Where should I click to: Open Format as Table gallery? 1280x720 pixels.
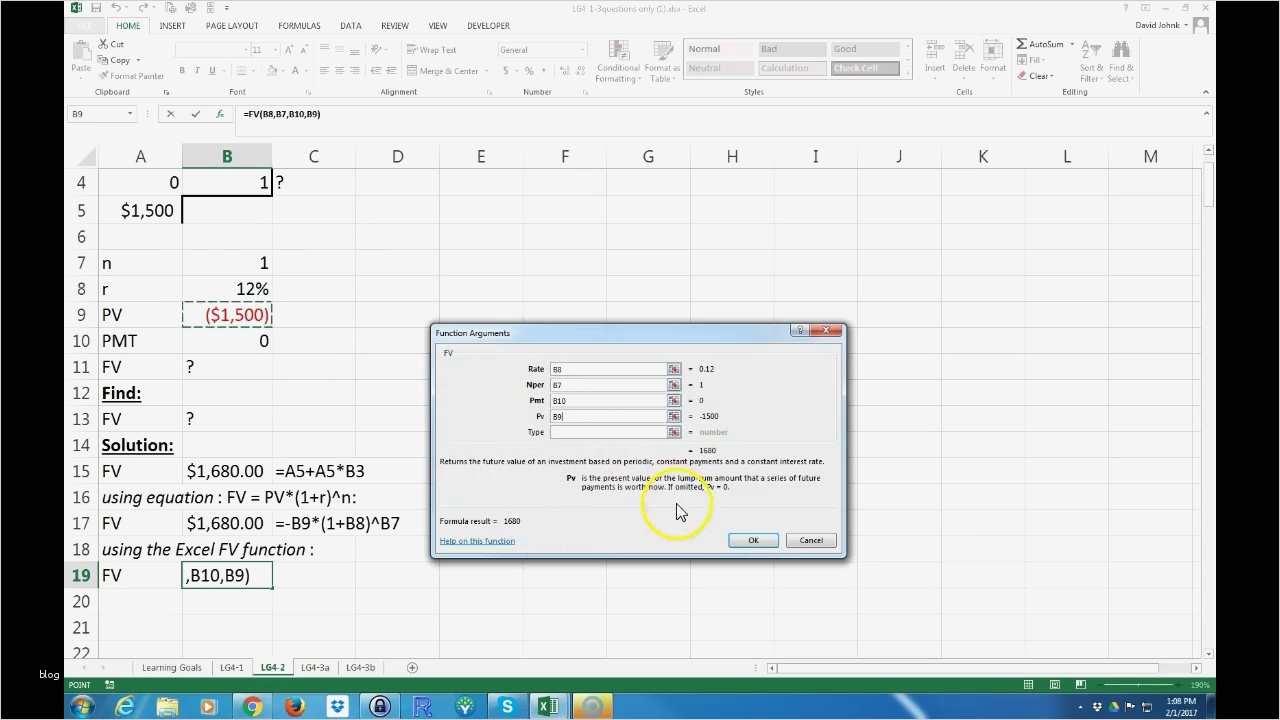(x=662, y=62)
